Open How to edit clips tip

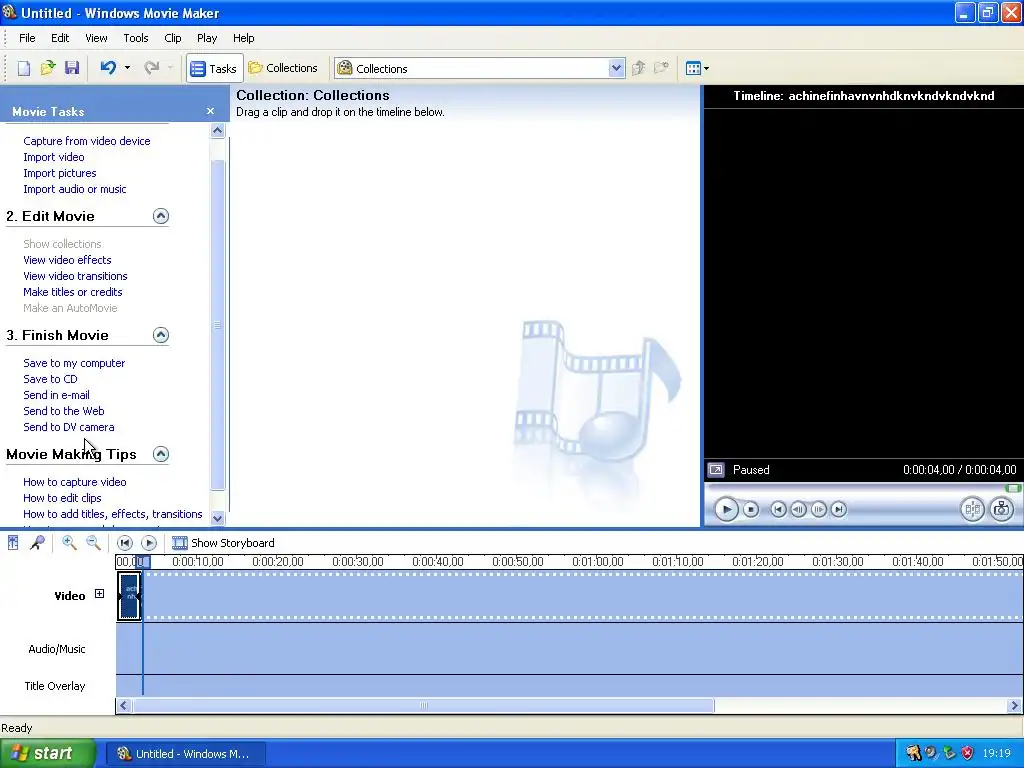click(x=62, y=498)
